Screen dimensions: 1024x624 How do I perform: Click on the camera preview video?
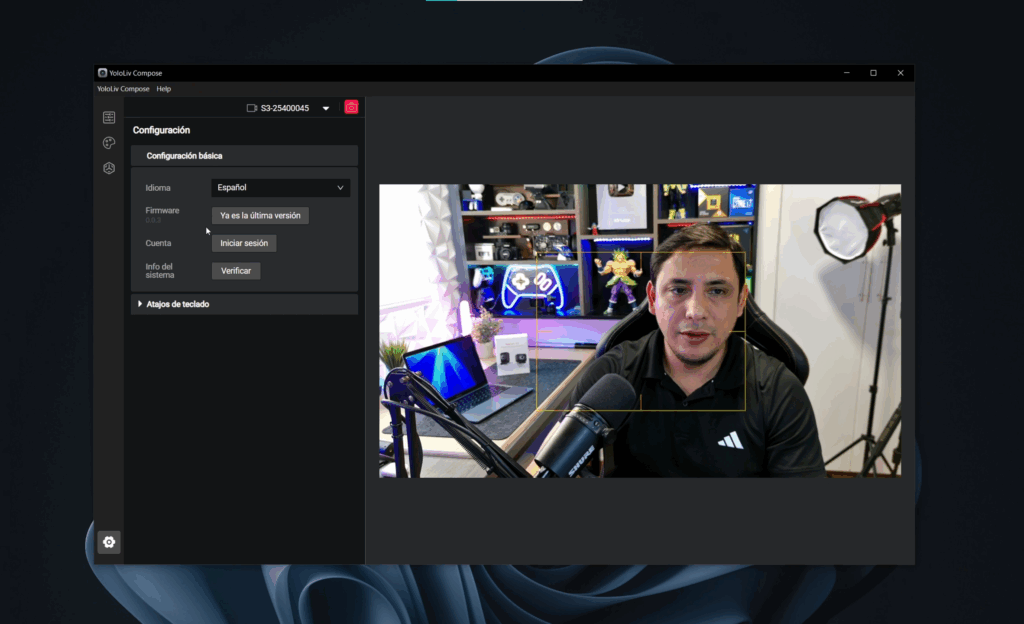point(639,330)
